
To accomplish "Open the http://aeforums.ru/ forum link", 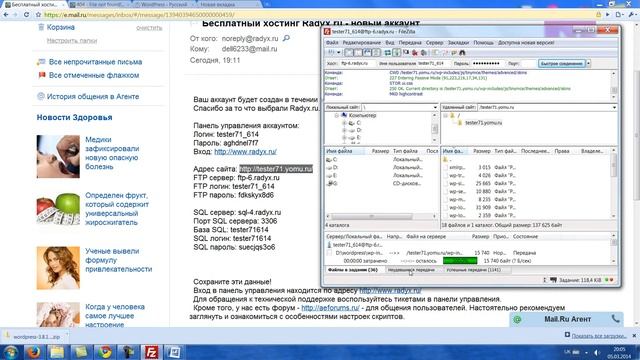I will point(330,308).
